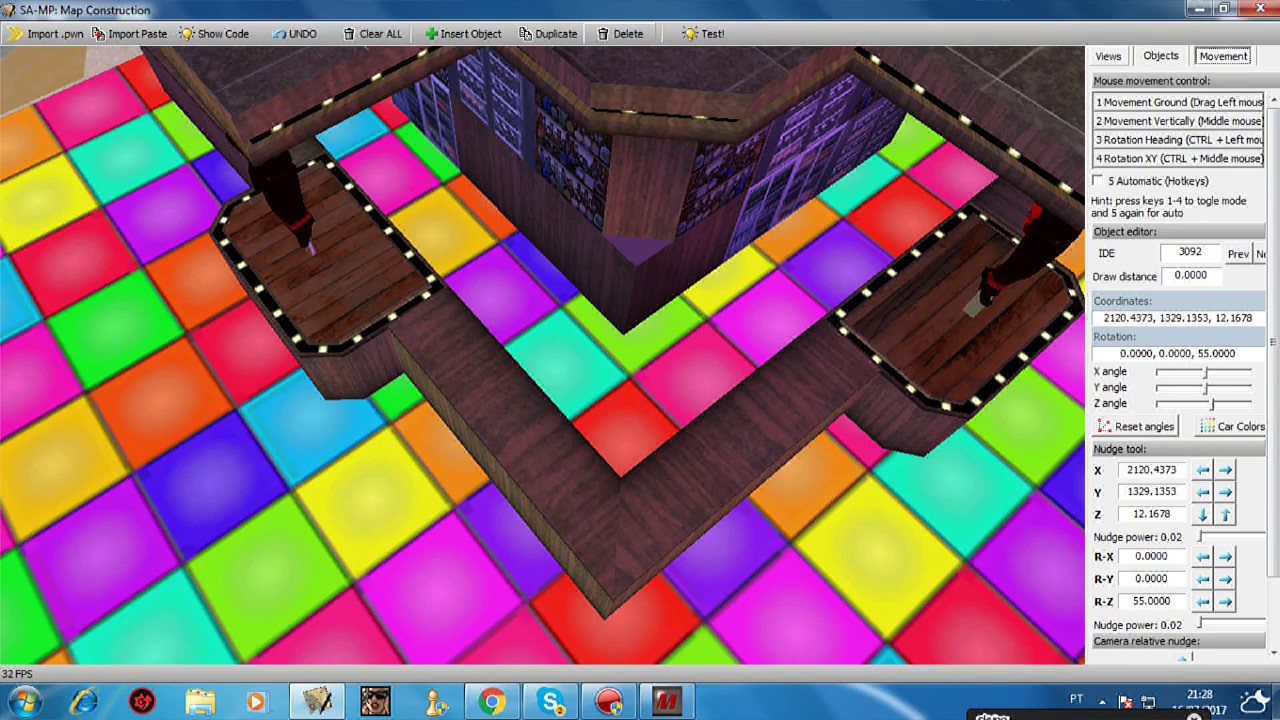Open Show Code from the toolbar
This screenshot has height=720, width=1280.
(x=214, y=33)
